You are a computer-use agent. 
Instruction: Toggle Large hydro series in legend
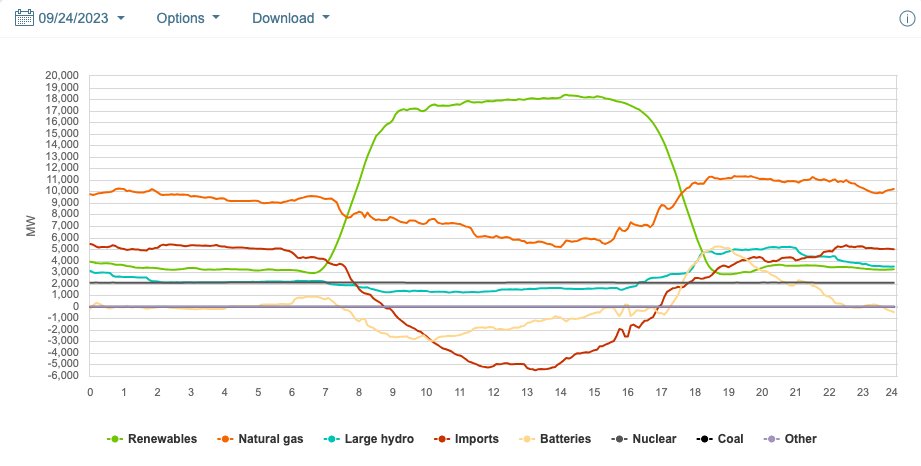click(x=369, y=439)
